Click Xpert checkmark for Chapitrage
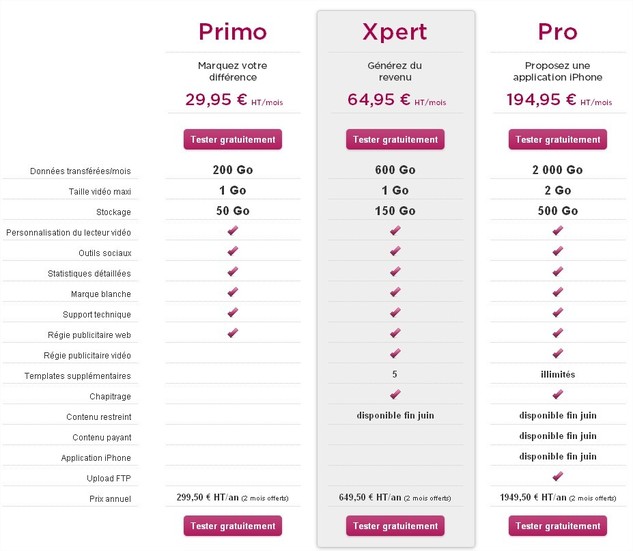 click(x=395, y=394)
